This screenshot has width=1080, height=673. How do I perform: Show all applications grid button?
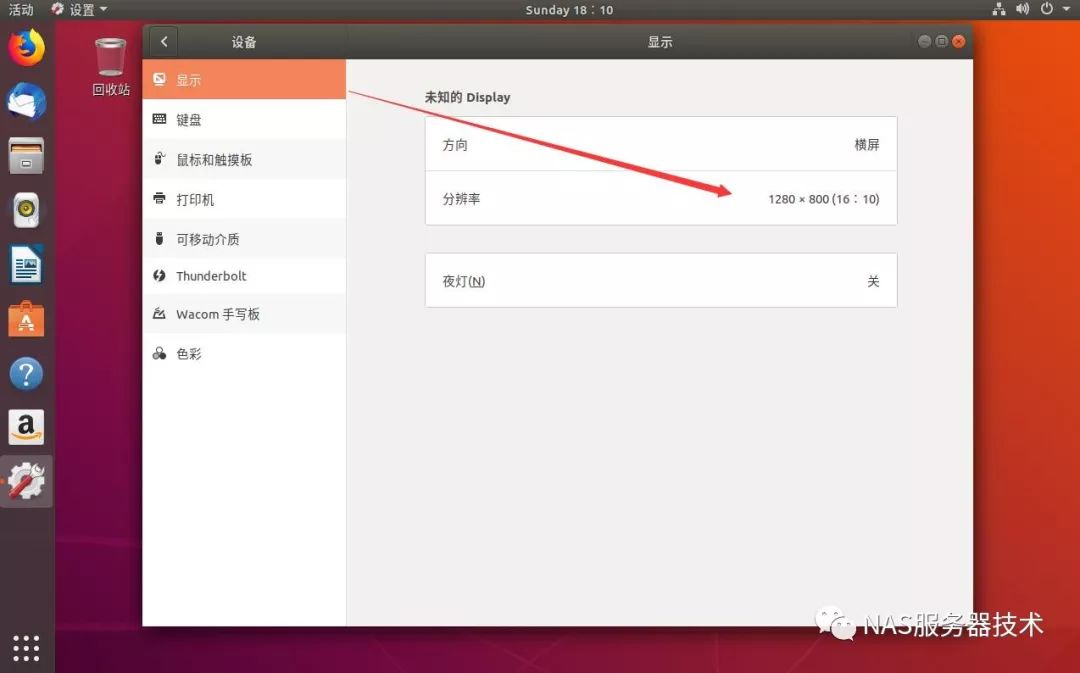pyautogui.click(x=26, y=648)
